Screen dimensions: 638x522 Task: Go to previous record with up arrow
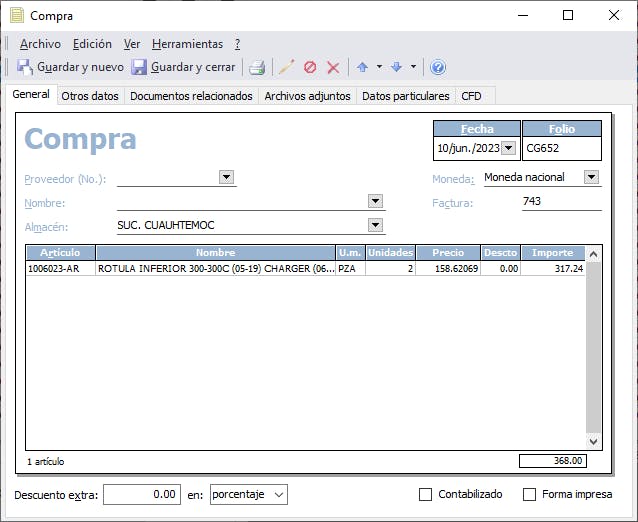362,67
